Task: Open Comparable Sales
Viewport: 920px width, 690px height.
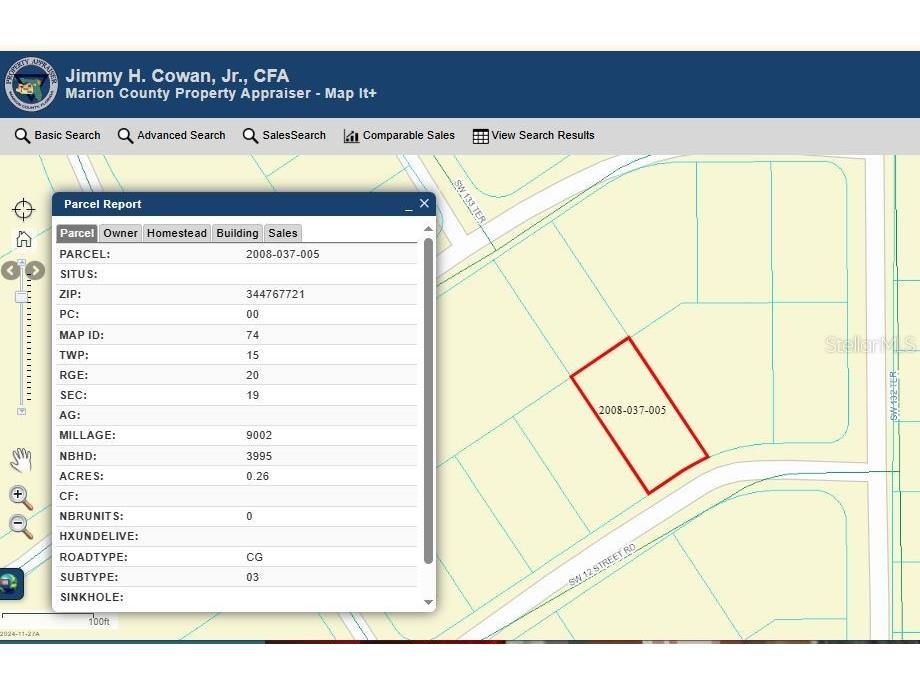Action: pos(399,136)
